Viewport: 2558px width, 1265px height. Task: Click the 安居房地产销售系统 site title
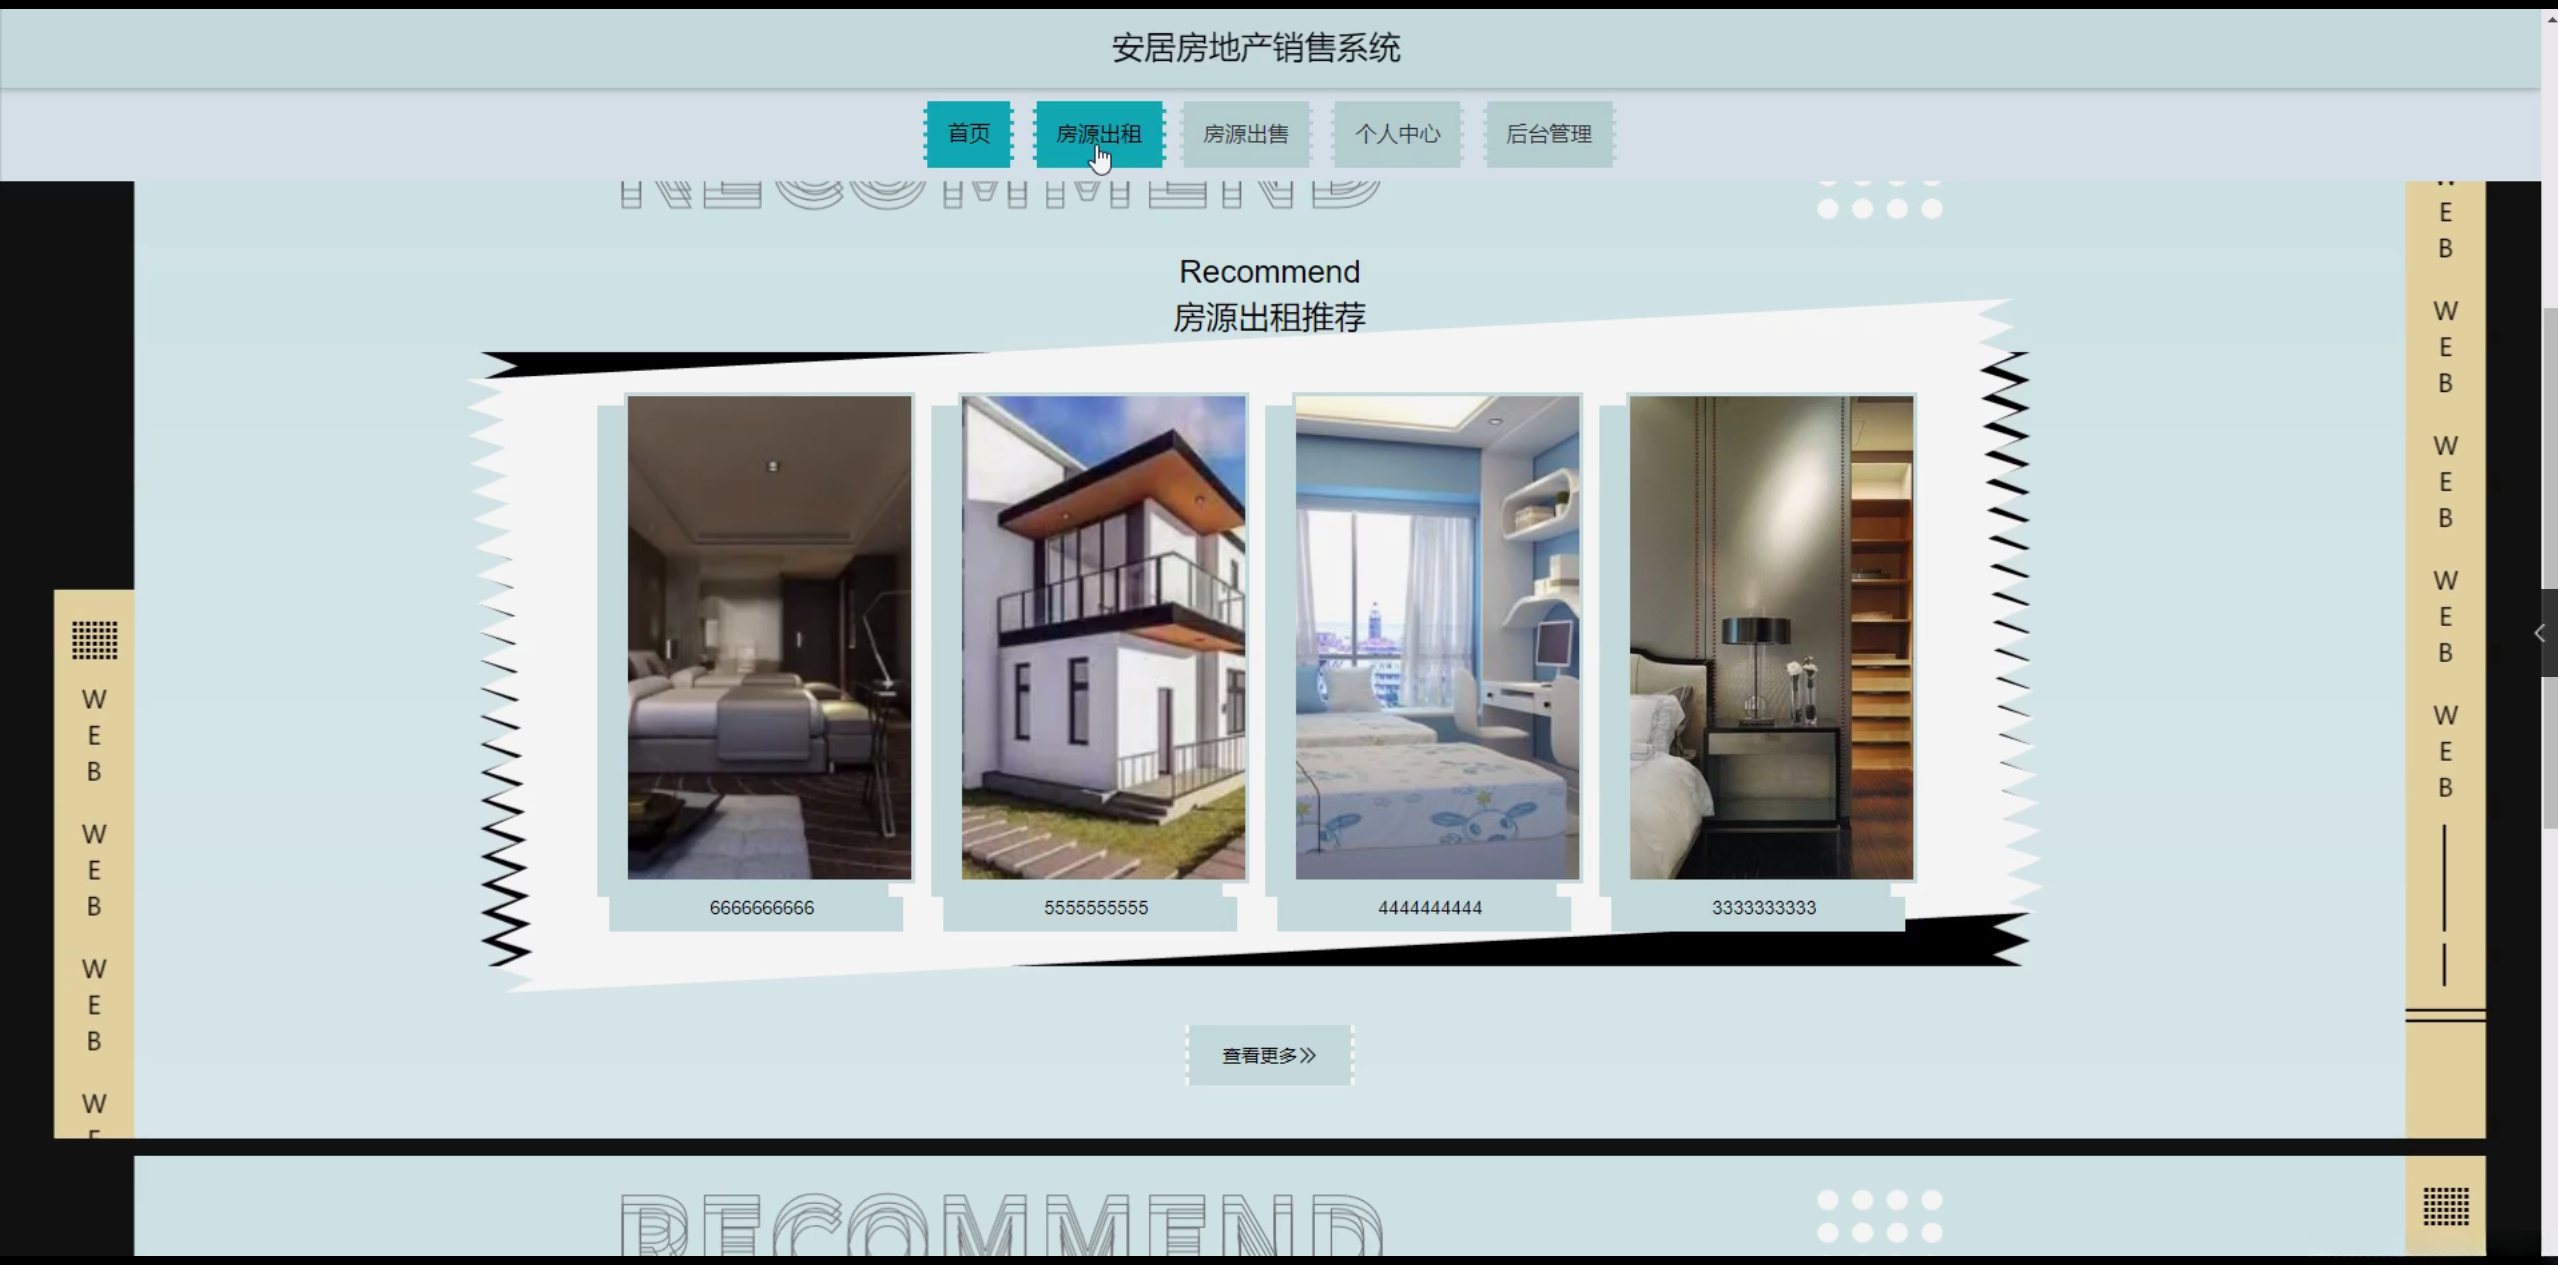tap(1256, 48)
